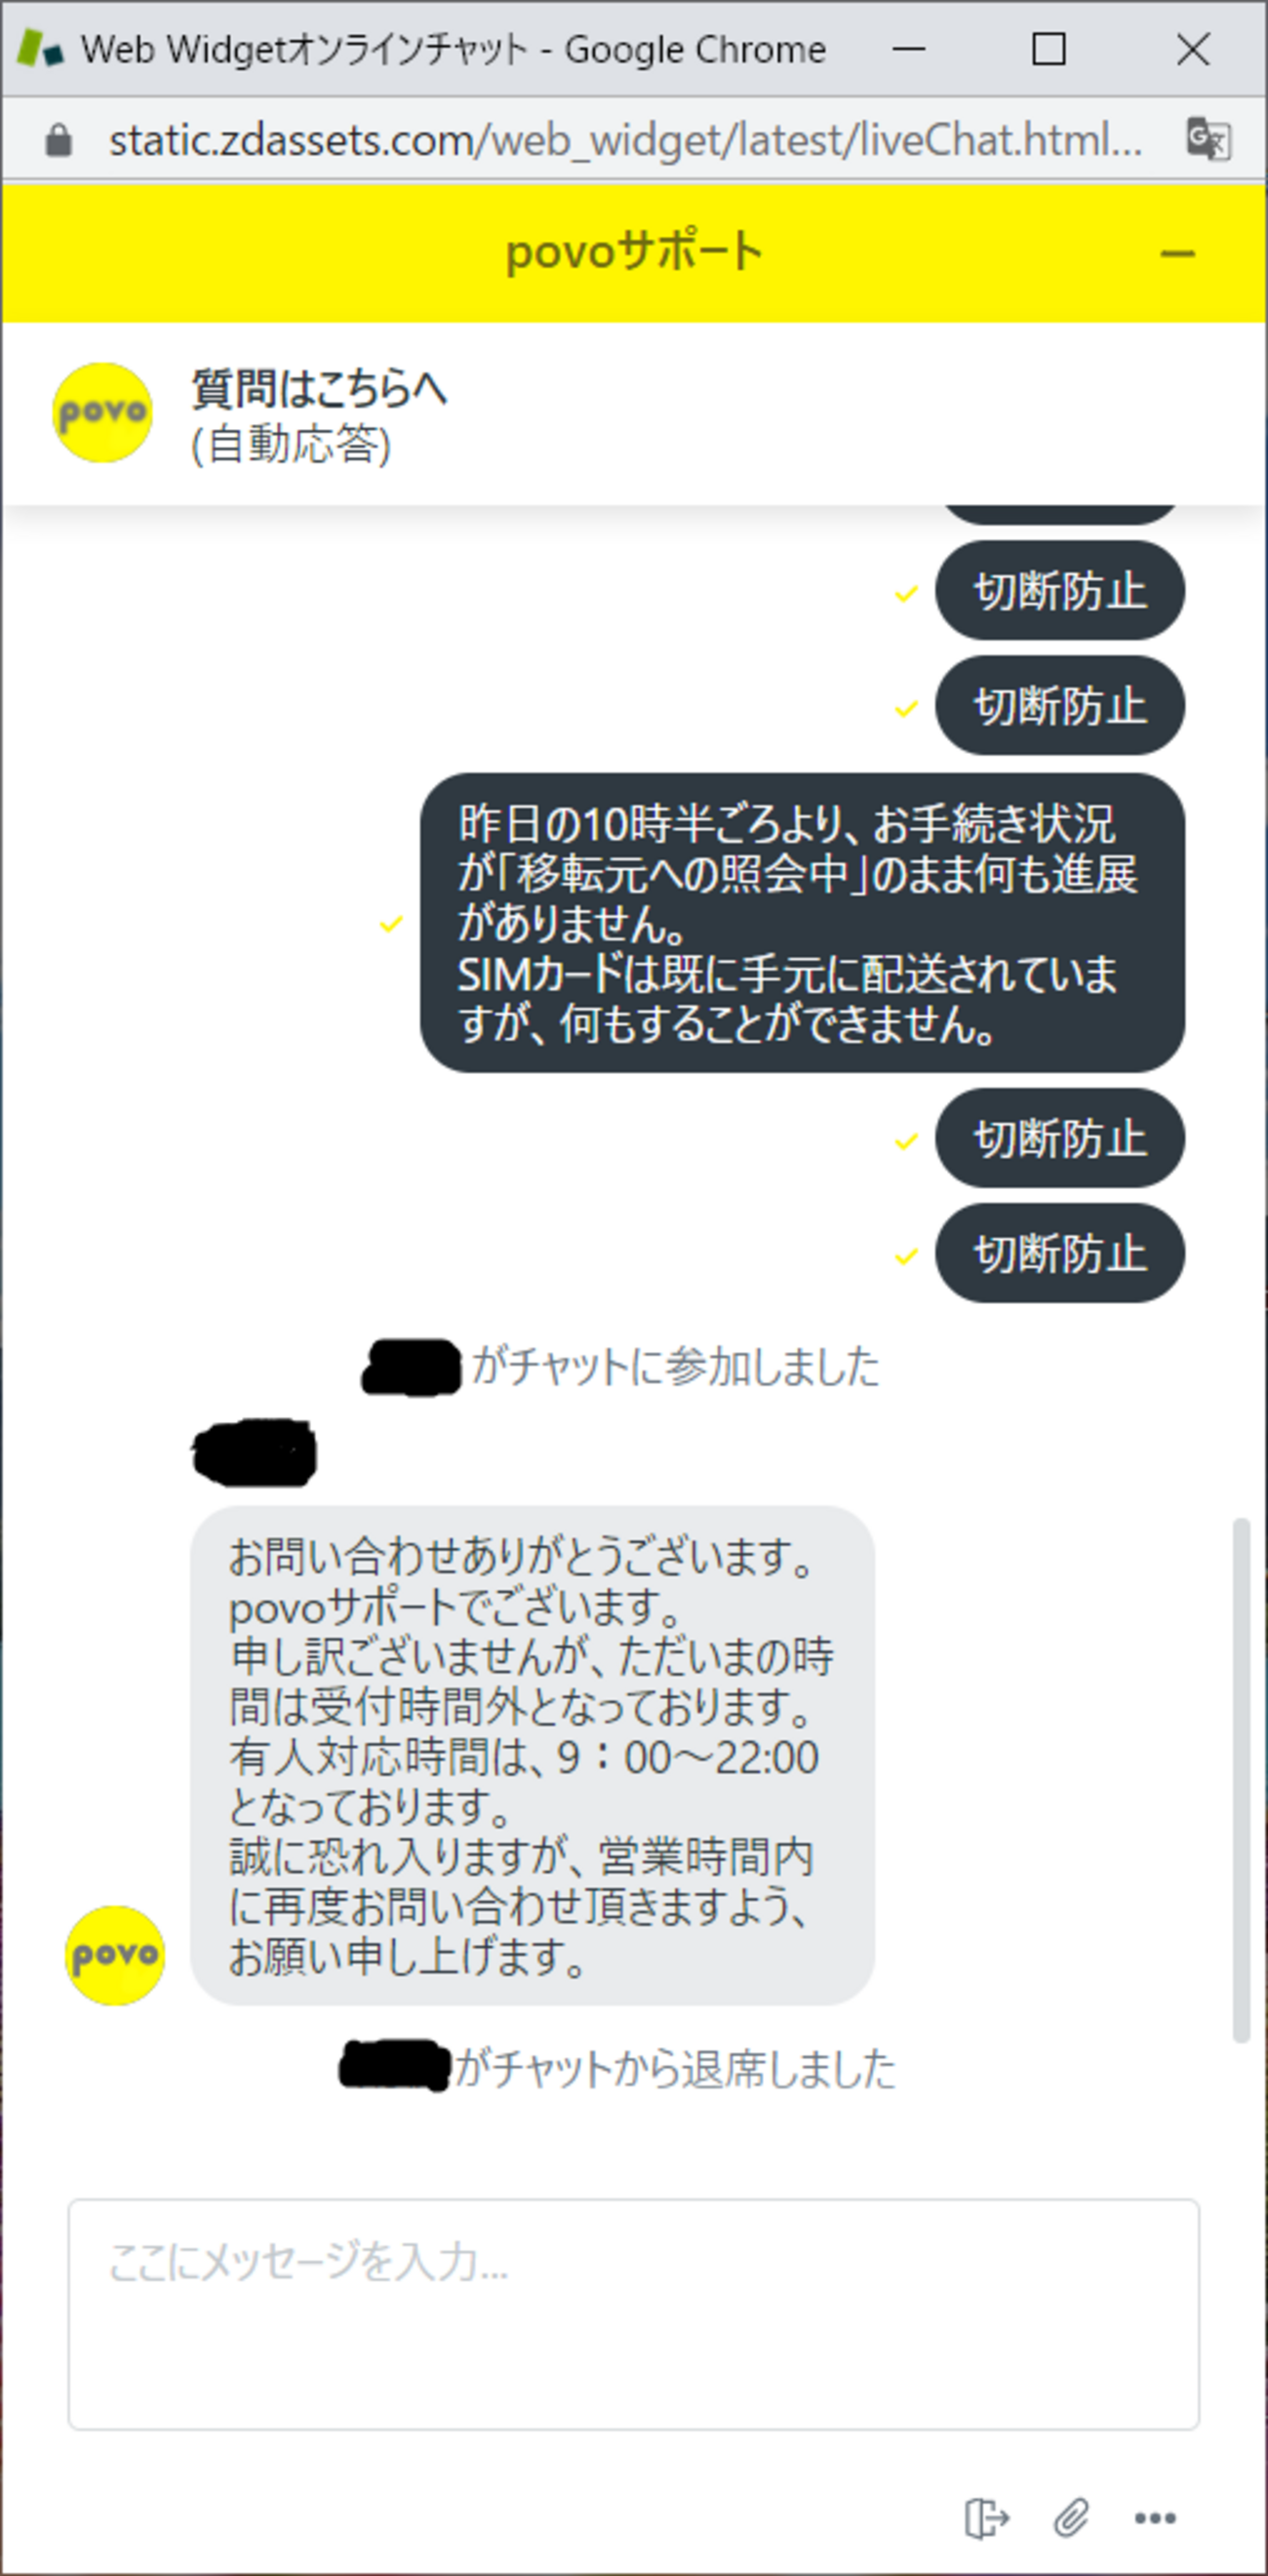The image size is (1268, 2576).
Task: Minimize the povo support chat widget
Action: pos(1177,254)
